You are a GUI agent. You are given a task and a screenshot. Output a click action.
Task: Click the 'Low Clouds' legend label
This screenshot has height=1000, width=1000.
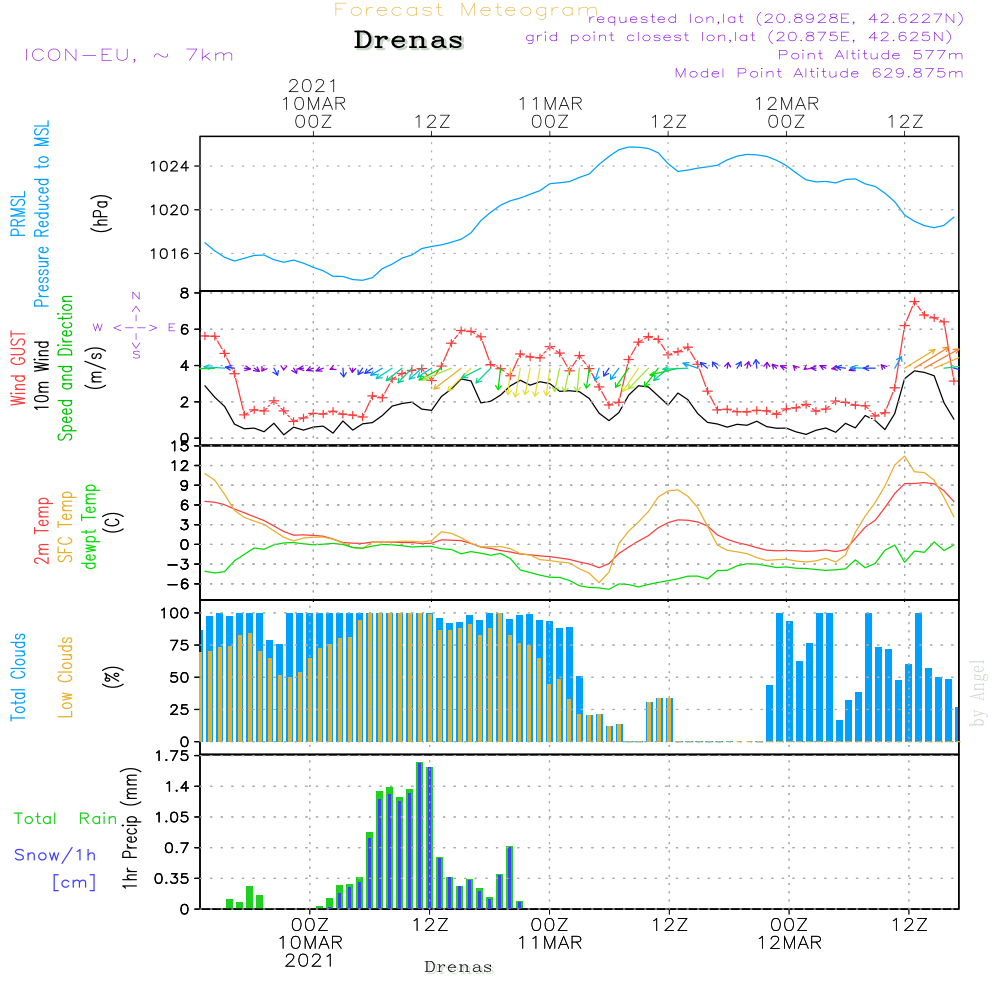pyautogui.click(x=65, y=677)
